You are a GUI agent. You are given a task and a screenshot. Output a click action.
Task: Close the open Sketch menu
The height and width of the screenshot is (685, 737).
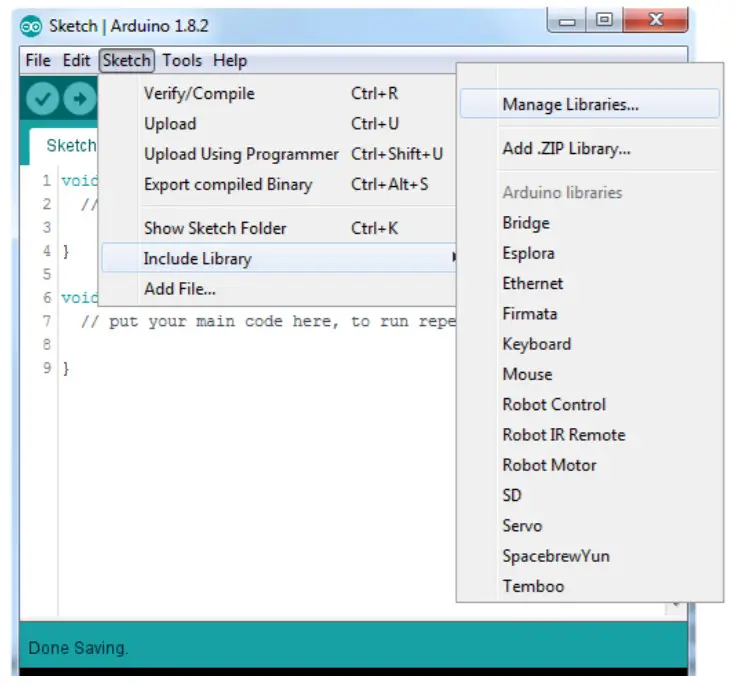pos(126,61)
